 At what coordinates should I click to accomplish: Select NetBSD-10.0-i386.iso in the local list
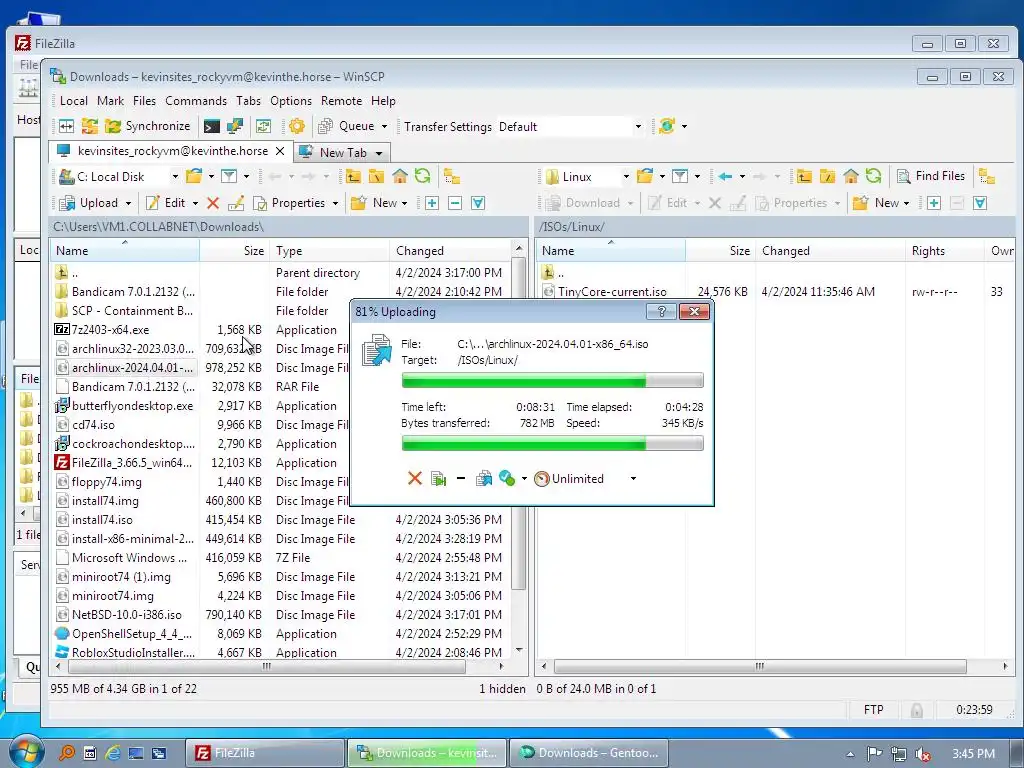[119, 615]
